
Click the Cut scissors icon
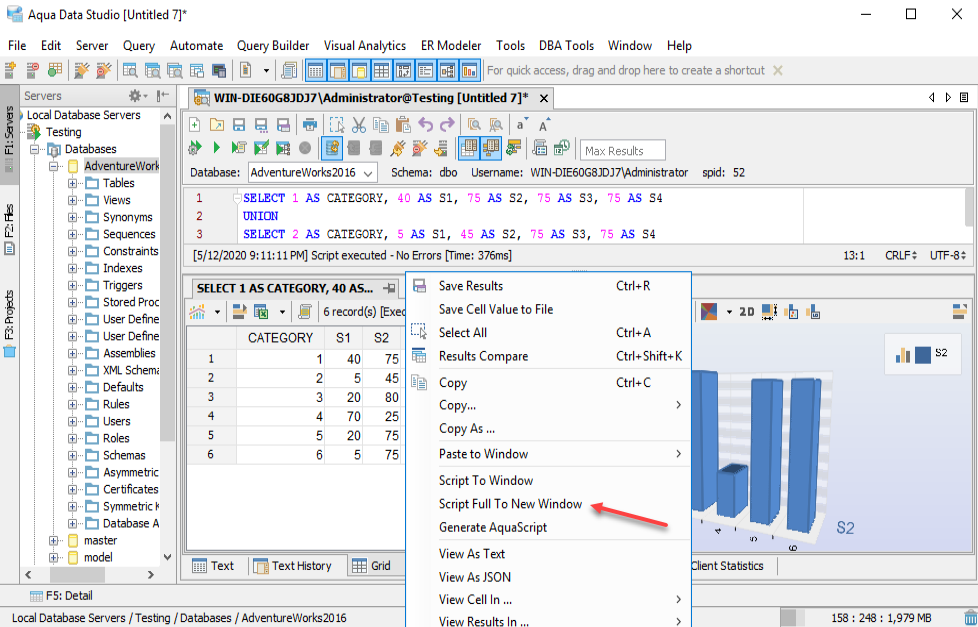coord(359,125)
